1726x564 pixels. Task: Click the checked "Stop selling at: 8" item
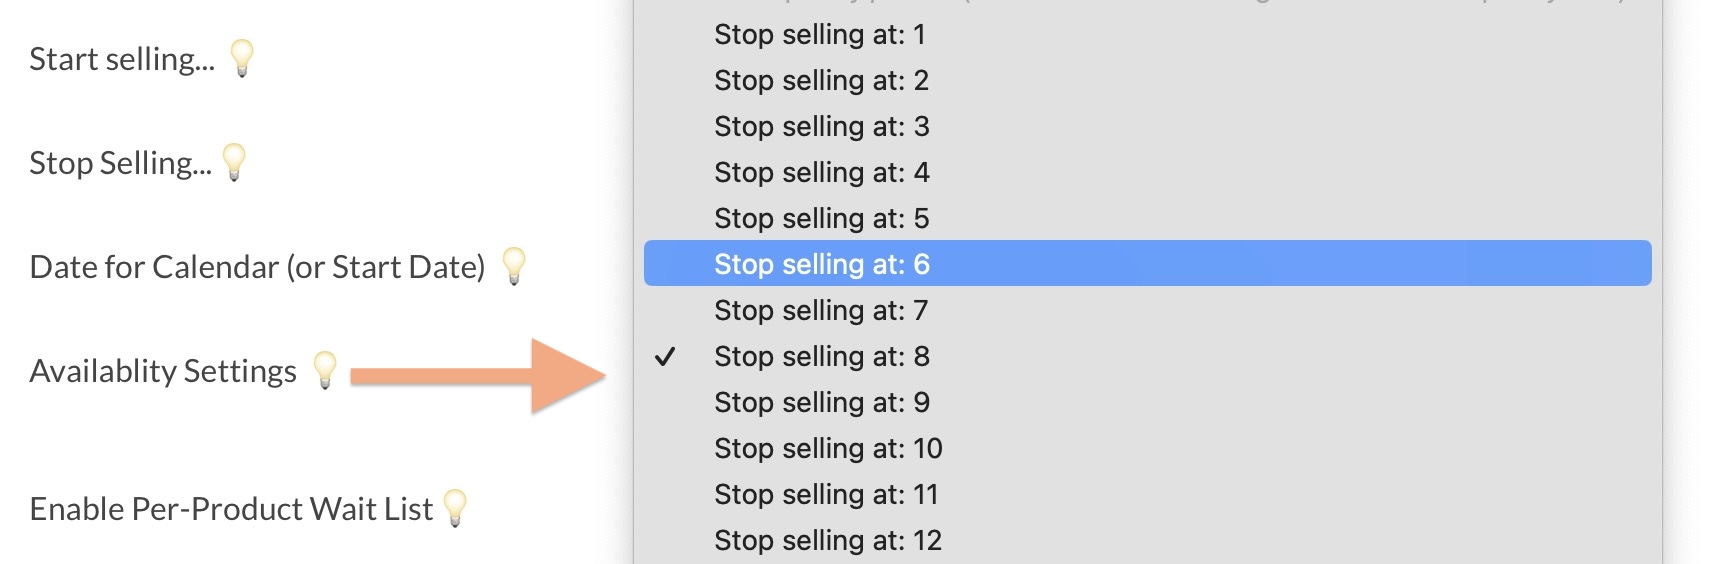coord(821,356)
